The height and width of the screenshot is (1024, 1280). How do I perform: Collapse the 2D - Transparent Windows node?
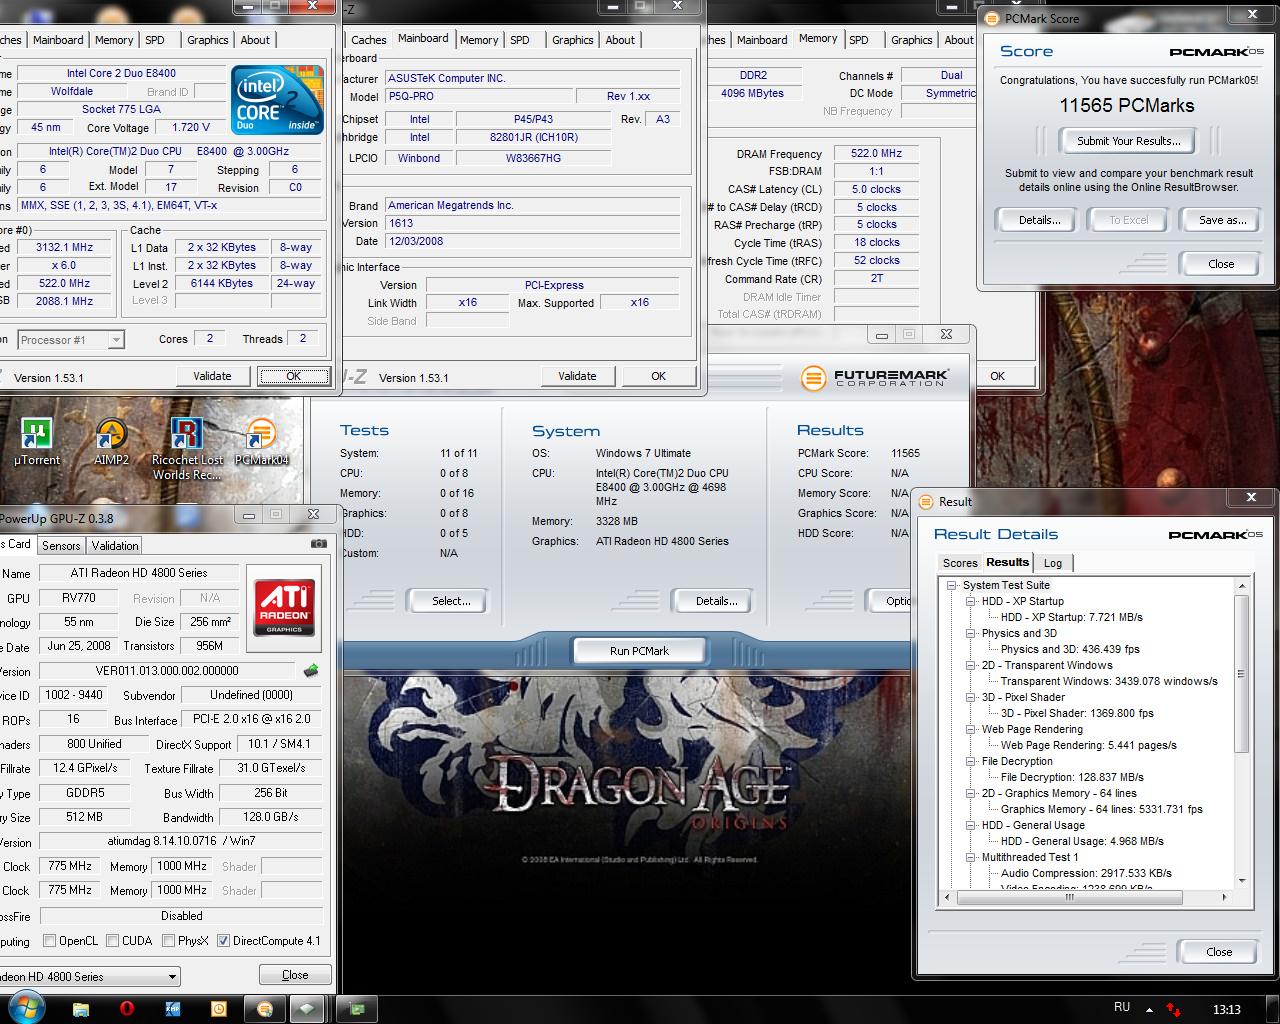point(971,666)
